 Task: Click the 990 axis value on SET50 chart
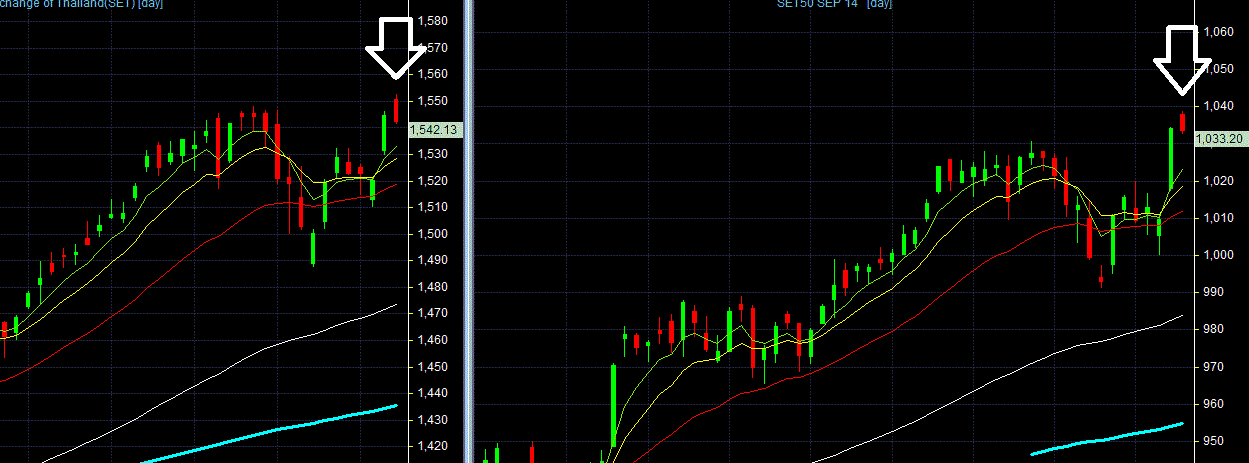1213,292
